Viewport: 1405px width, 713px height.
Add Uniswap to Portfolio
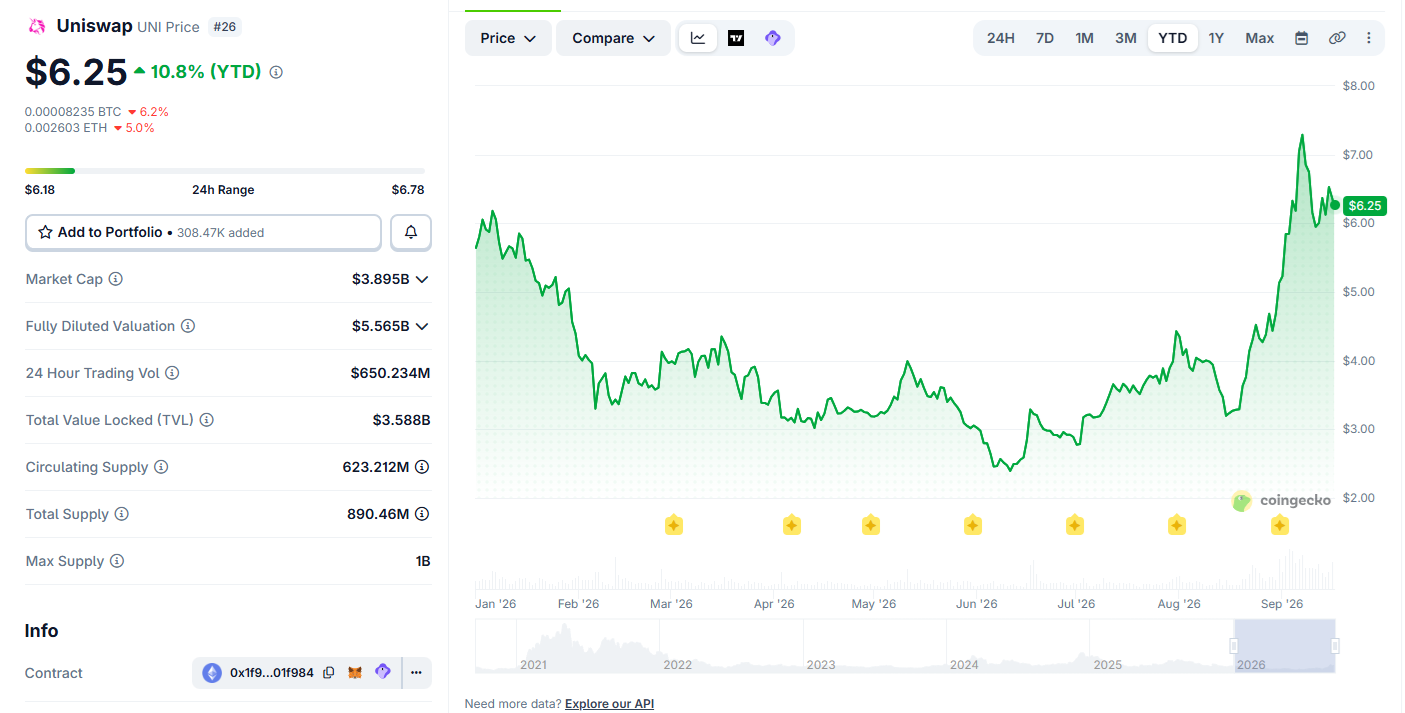click(x=203, y=232)
